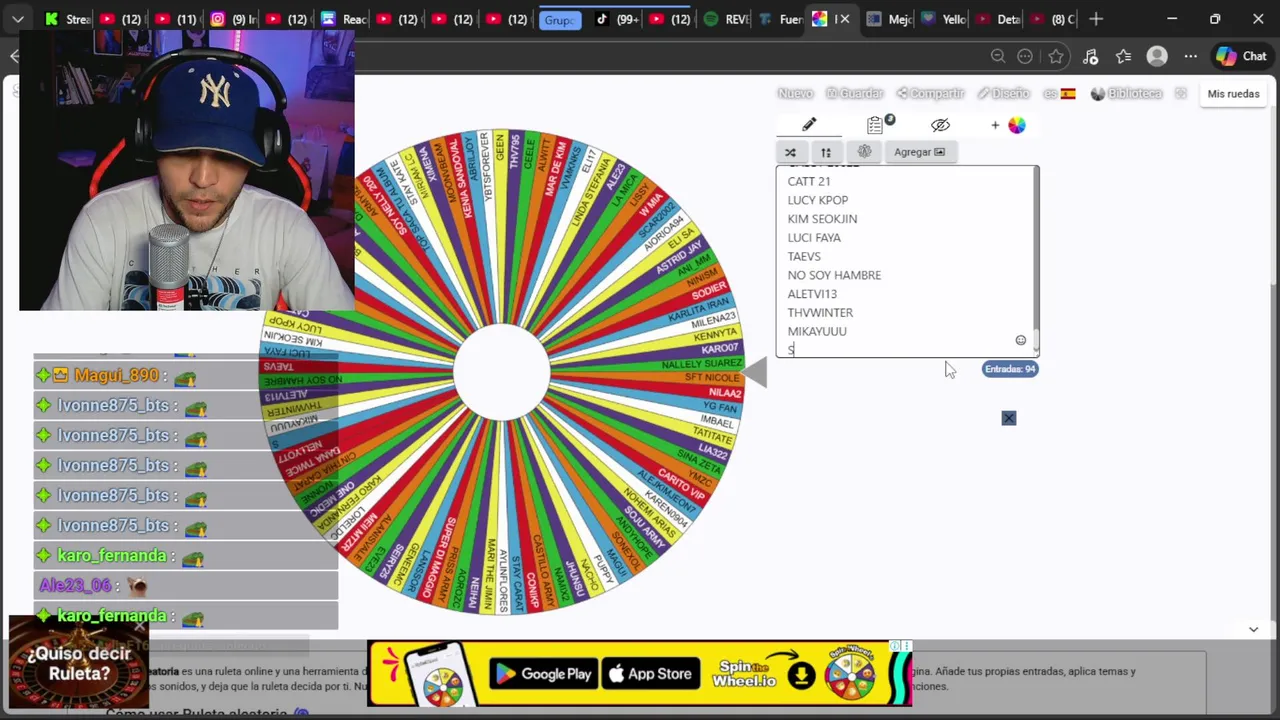This screenshot has width=1280, height=720.
Task: Click the Agregar image button
Action: click(x=919, y=152)
